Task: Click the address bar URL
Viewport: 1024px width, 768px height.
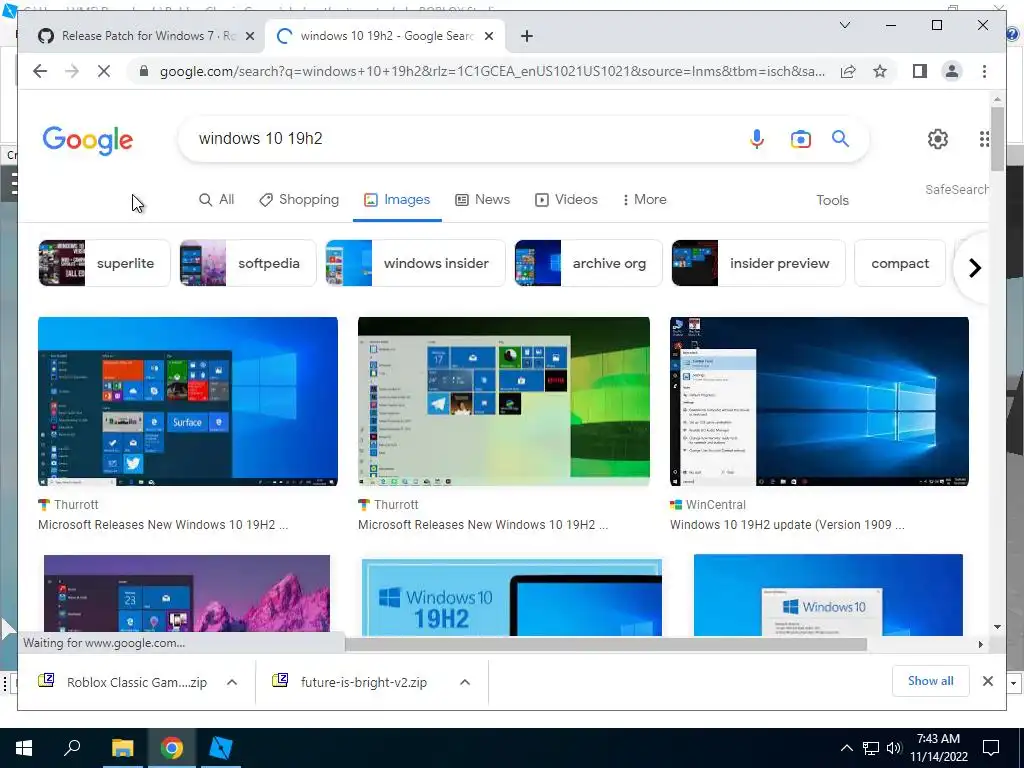Action: (492, 71)
